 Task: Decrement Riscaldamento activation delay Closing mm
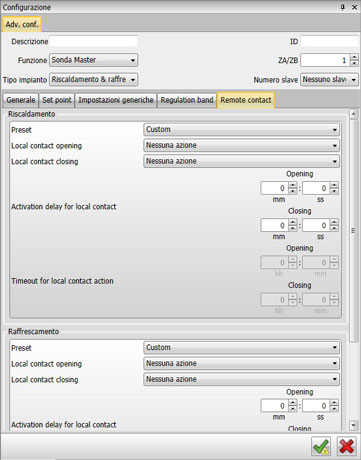click(293, 229)
